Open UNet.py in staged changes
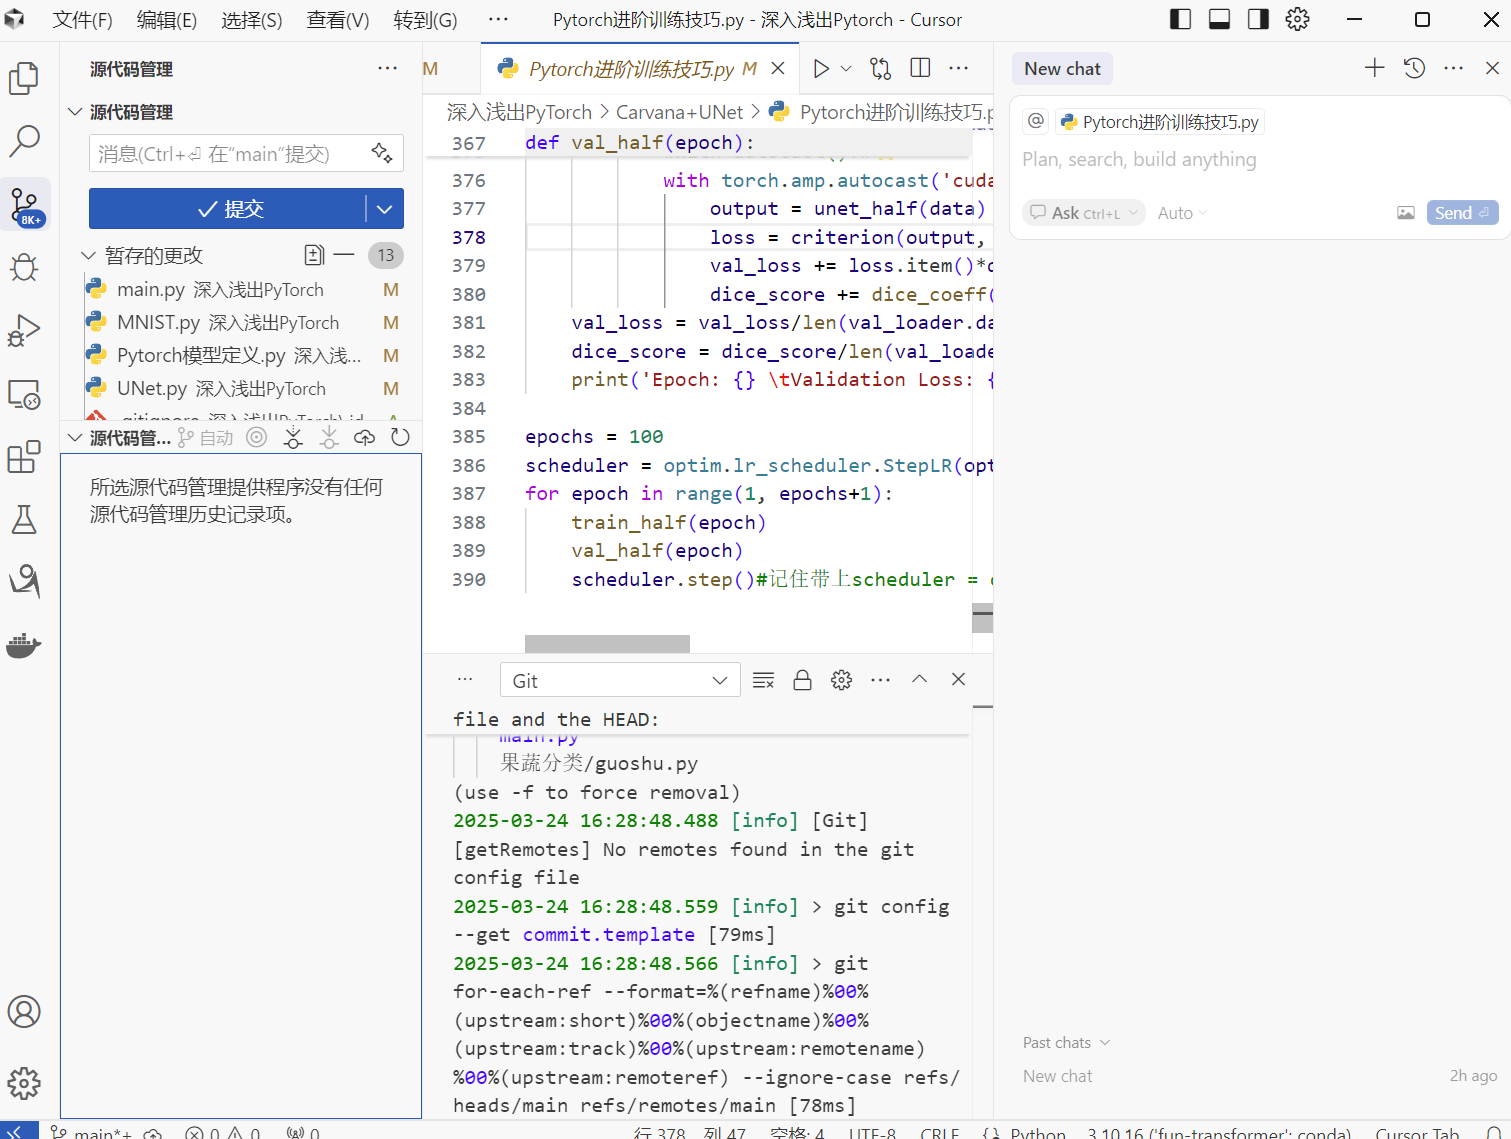Screen dimensions: 1511x1139 pyautogui.click(x=241, y=388)
